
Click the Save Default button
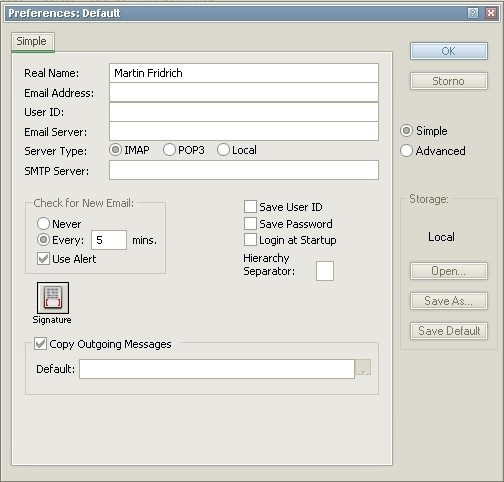point(449,331)
